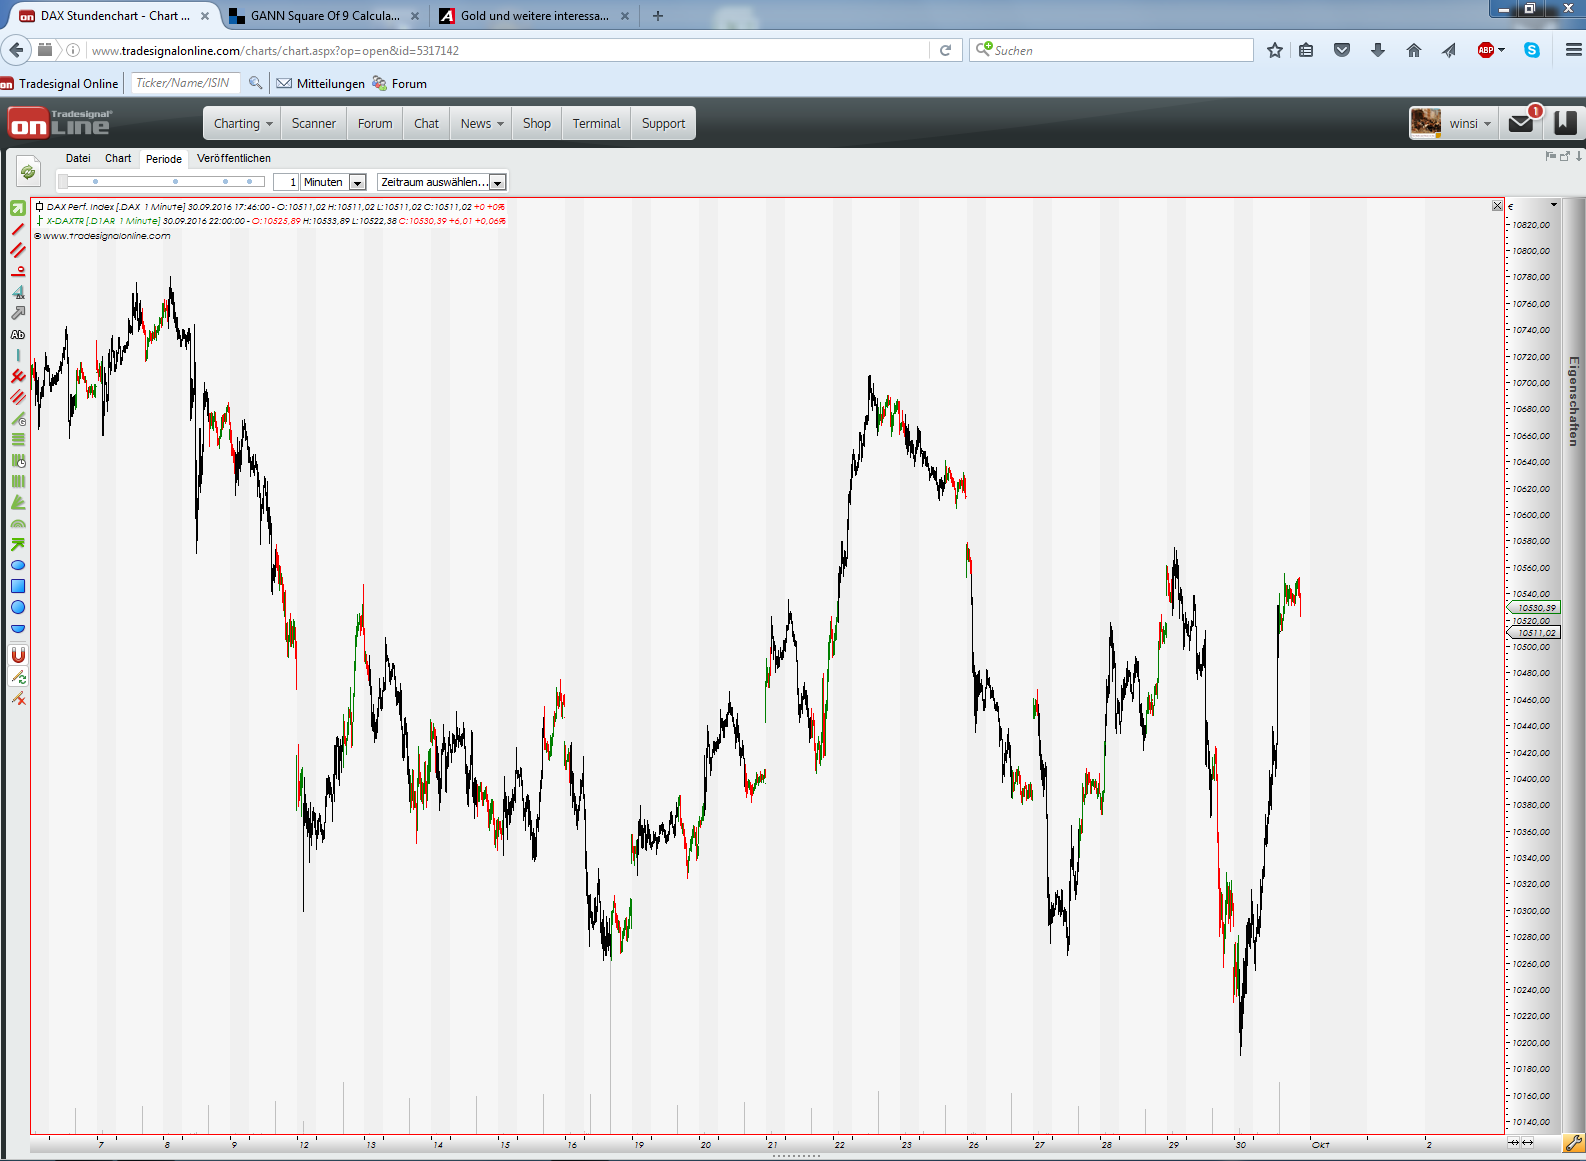
Task: Select the blue rectangle shape tool
Action: click(18, 586)
